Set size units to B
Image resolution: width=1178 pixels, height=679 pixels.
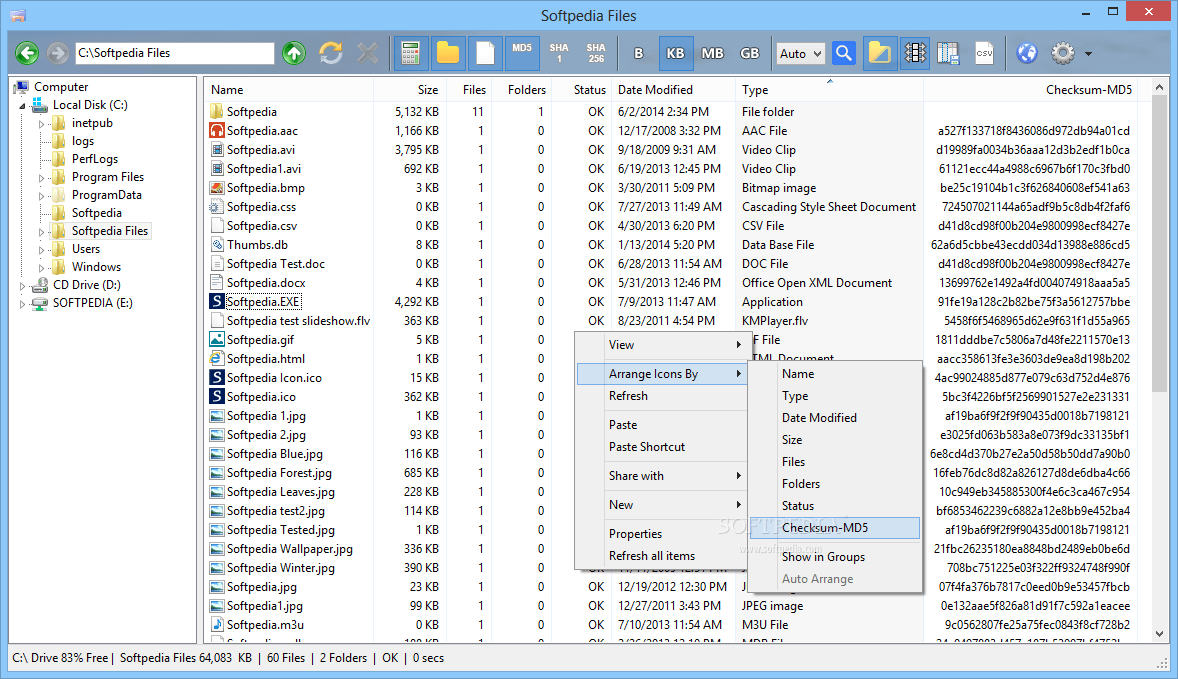639,53
